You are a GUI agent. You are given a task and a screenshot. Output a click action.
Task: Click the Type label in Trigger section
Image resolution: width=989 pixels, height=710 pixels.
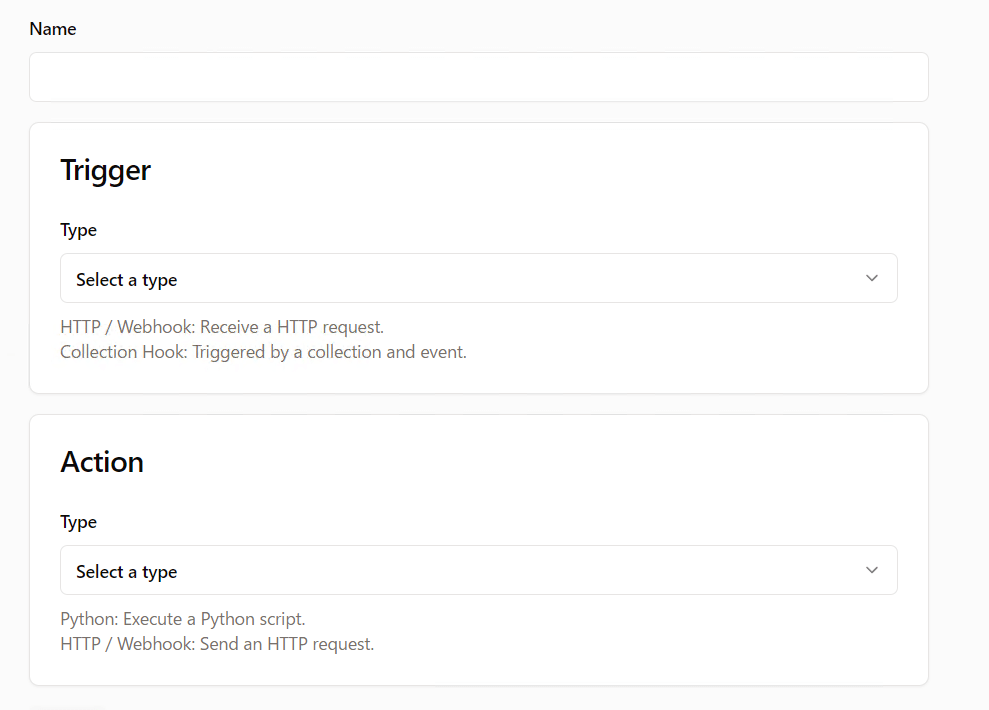(x=78, y=230)
